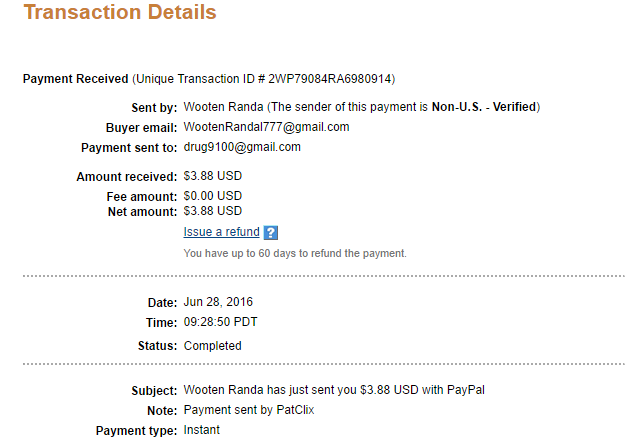Click the Completed status value
The width and height of the screenshot is (636, 448).
(x=212, y=346)
